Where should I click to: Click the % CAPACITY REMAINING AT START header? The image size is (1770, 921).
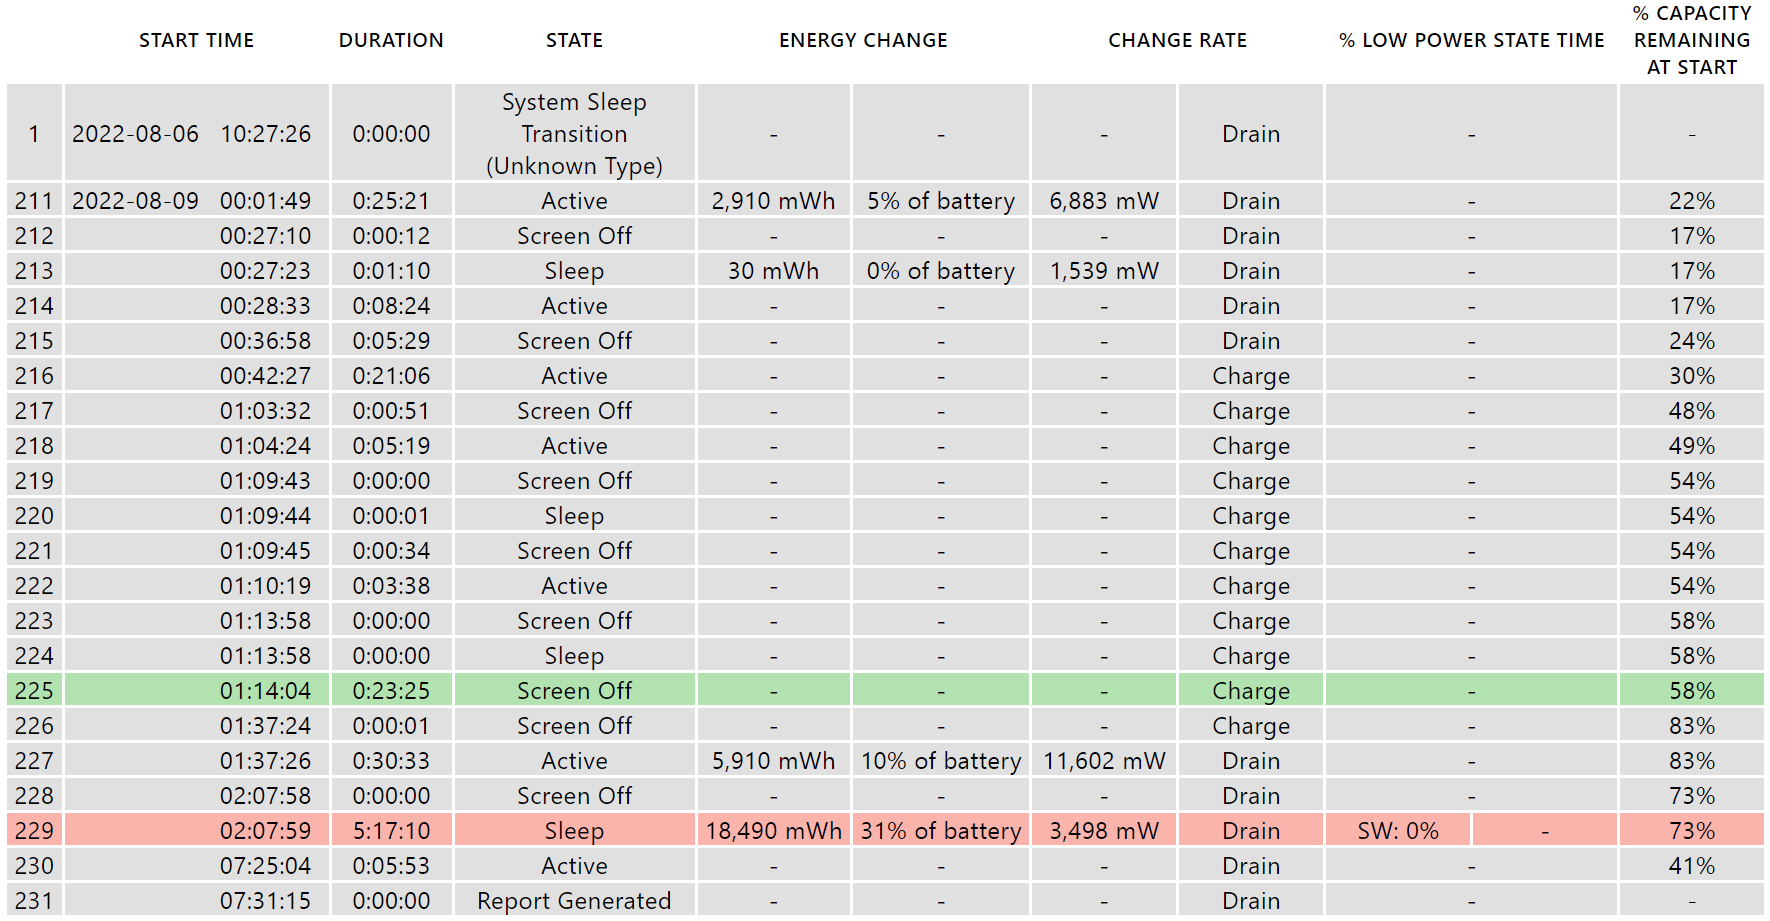1692,40
